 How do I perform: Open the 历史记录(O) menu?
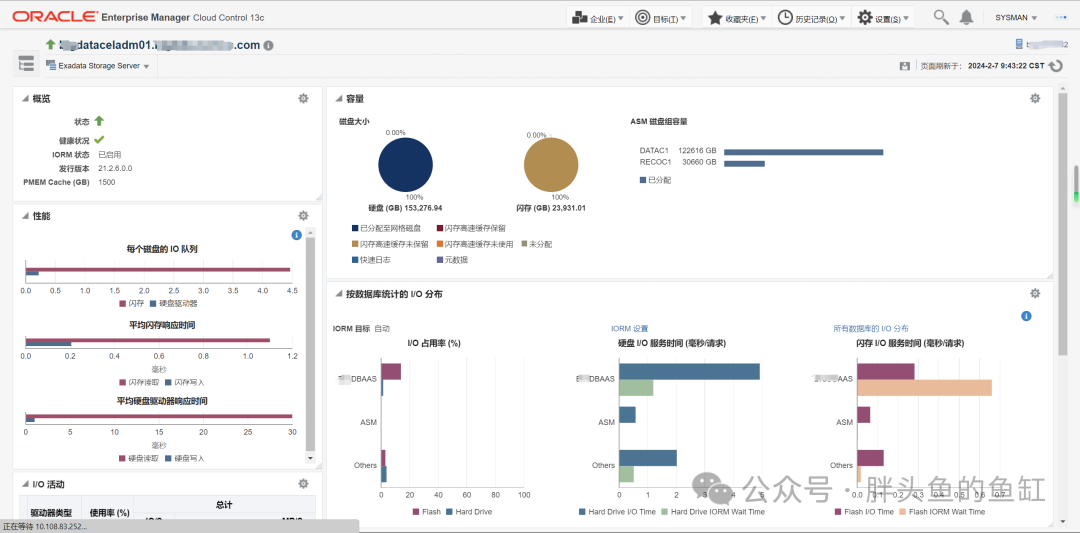pyautogui.click(x=811, y=18)
